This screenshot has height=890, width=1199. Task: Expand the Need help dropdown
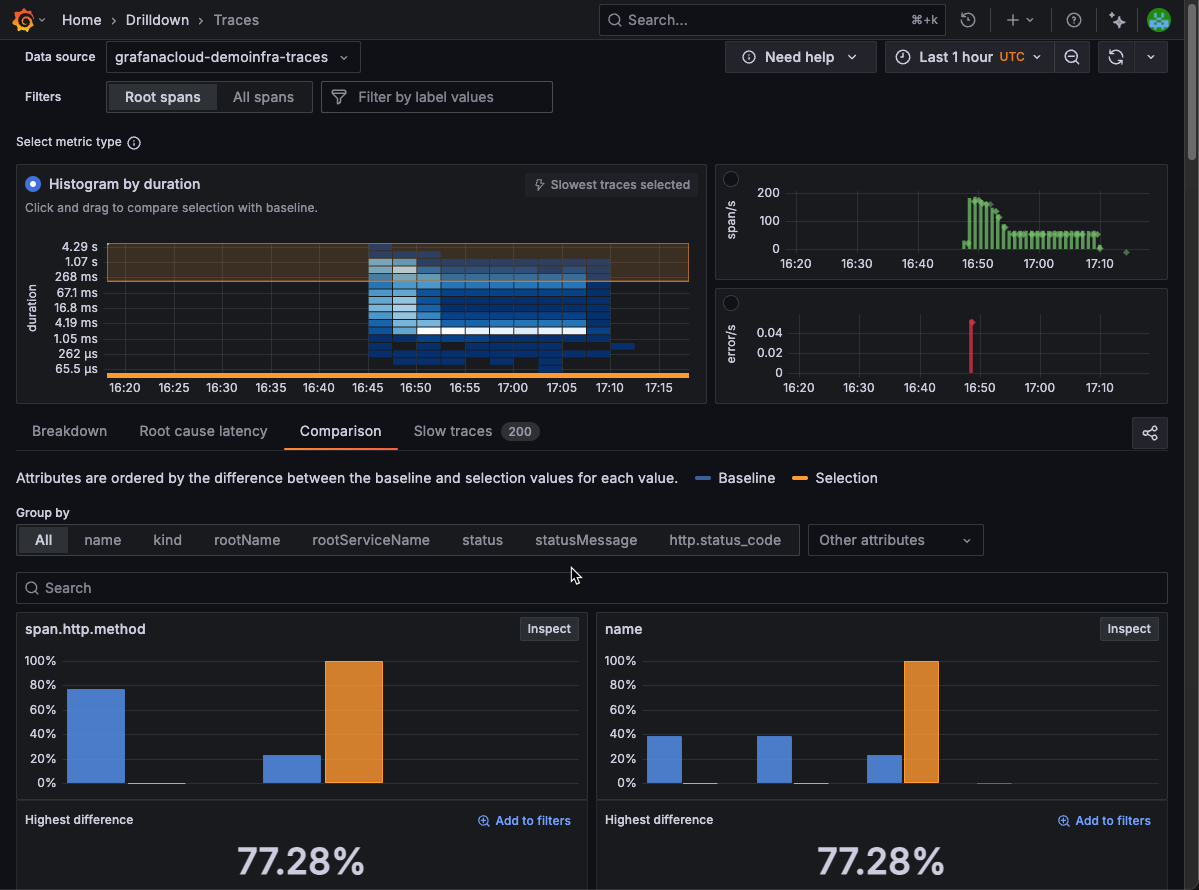(800, 57)
